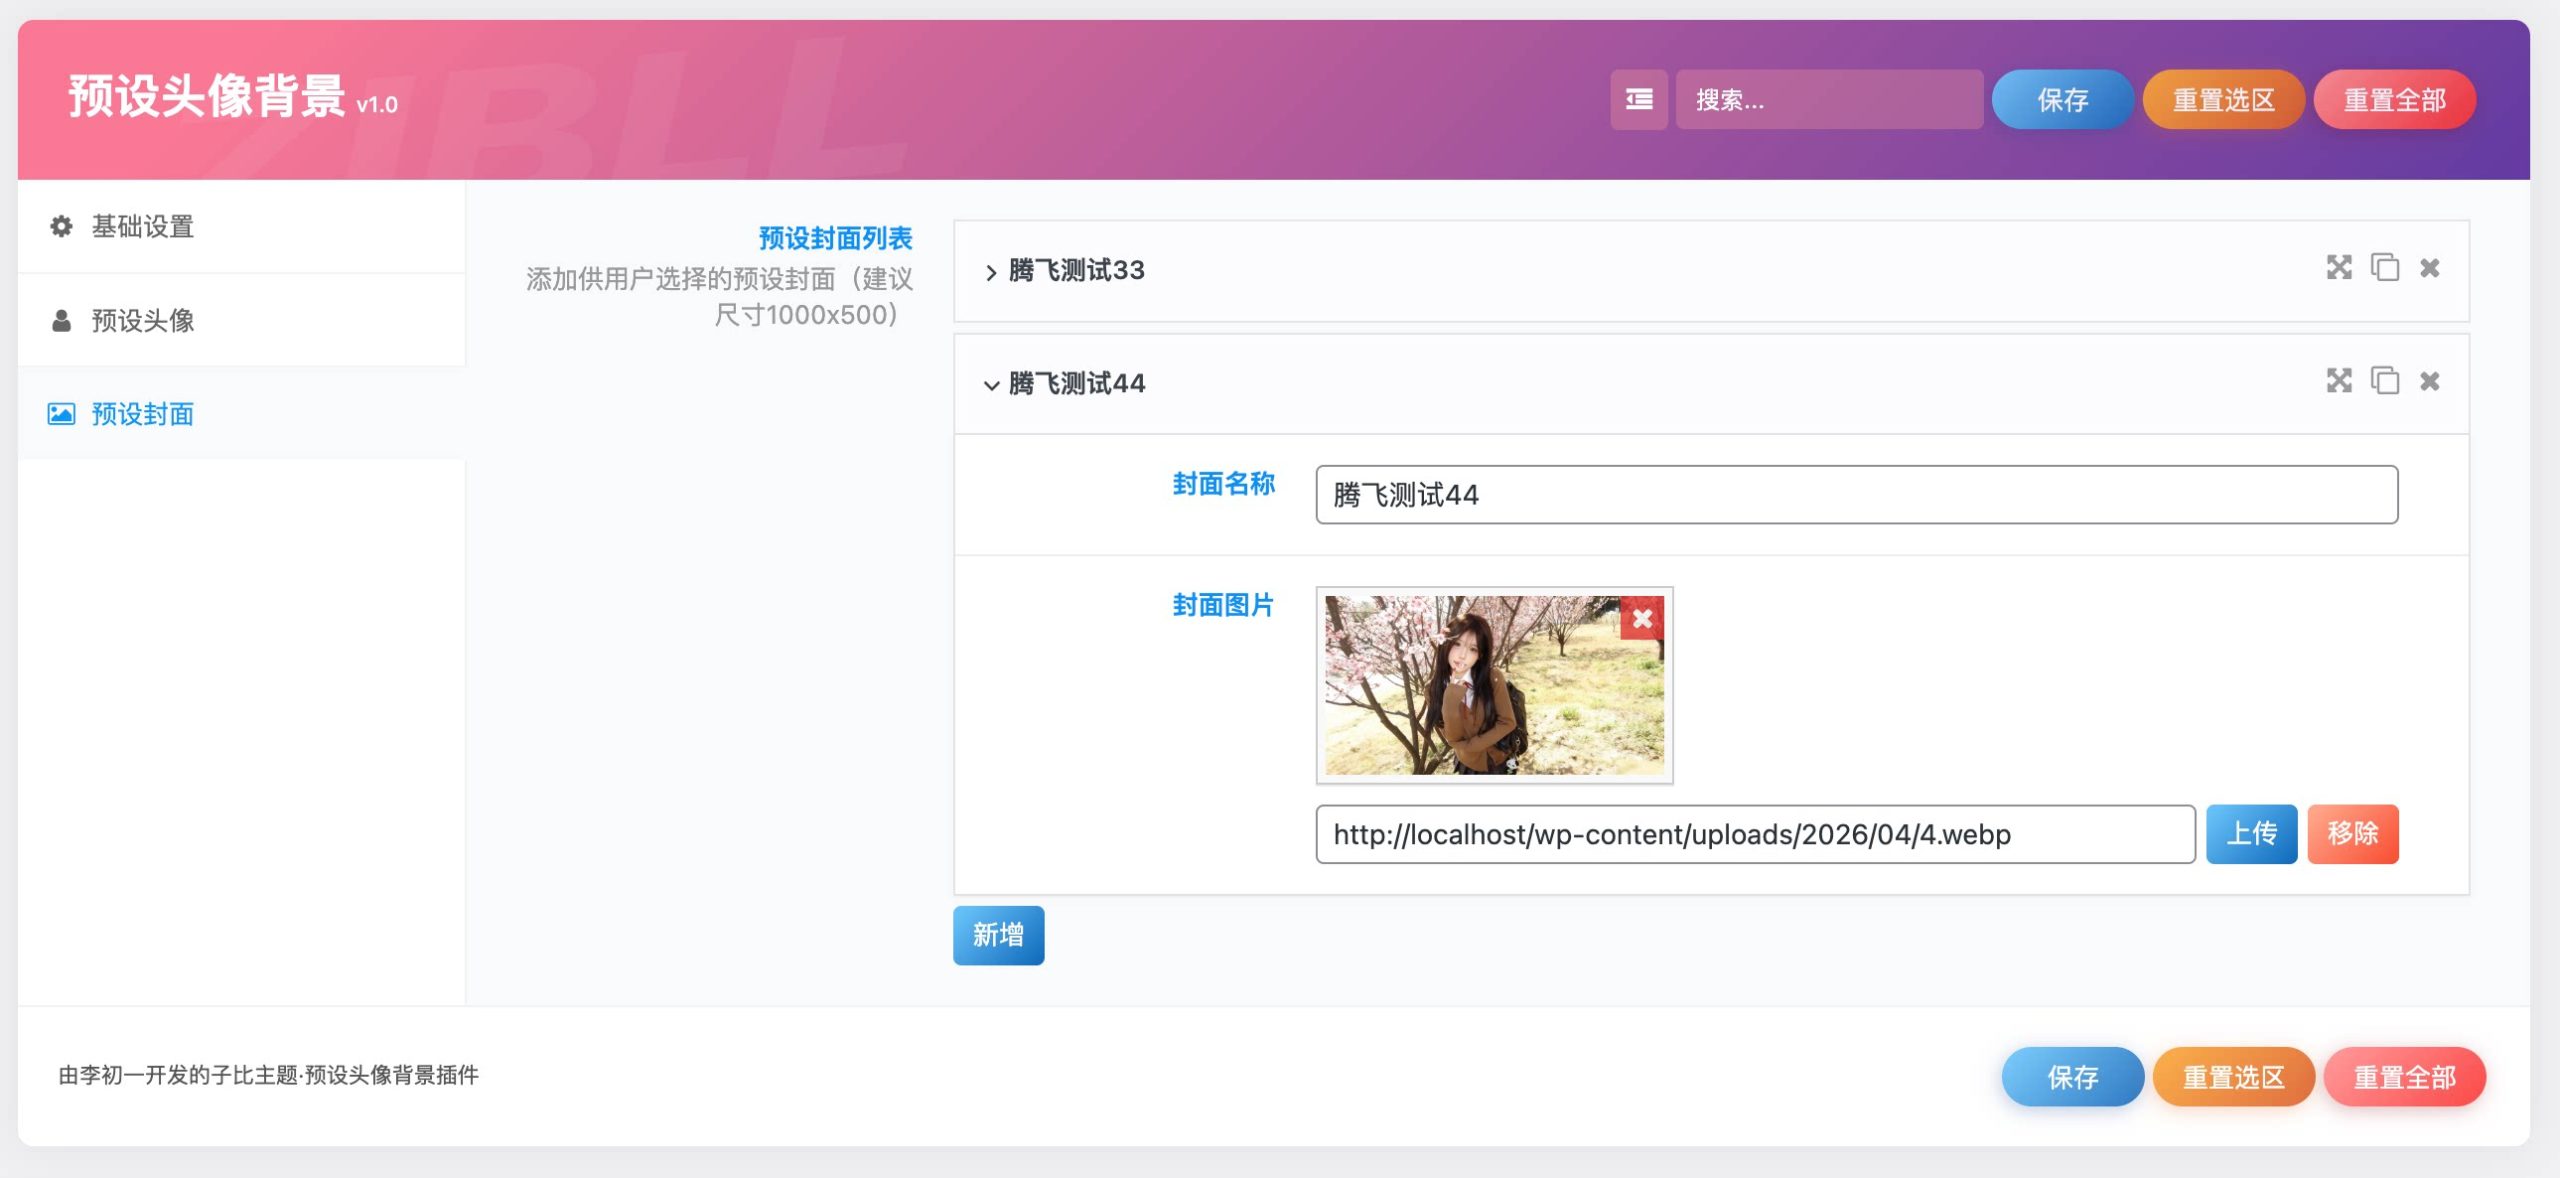Click the 封面名称 field label

pos(1223,484)
